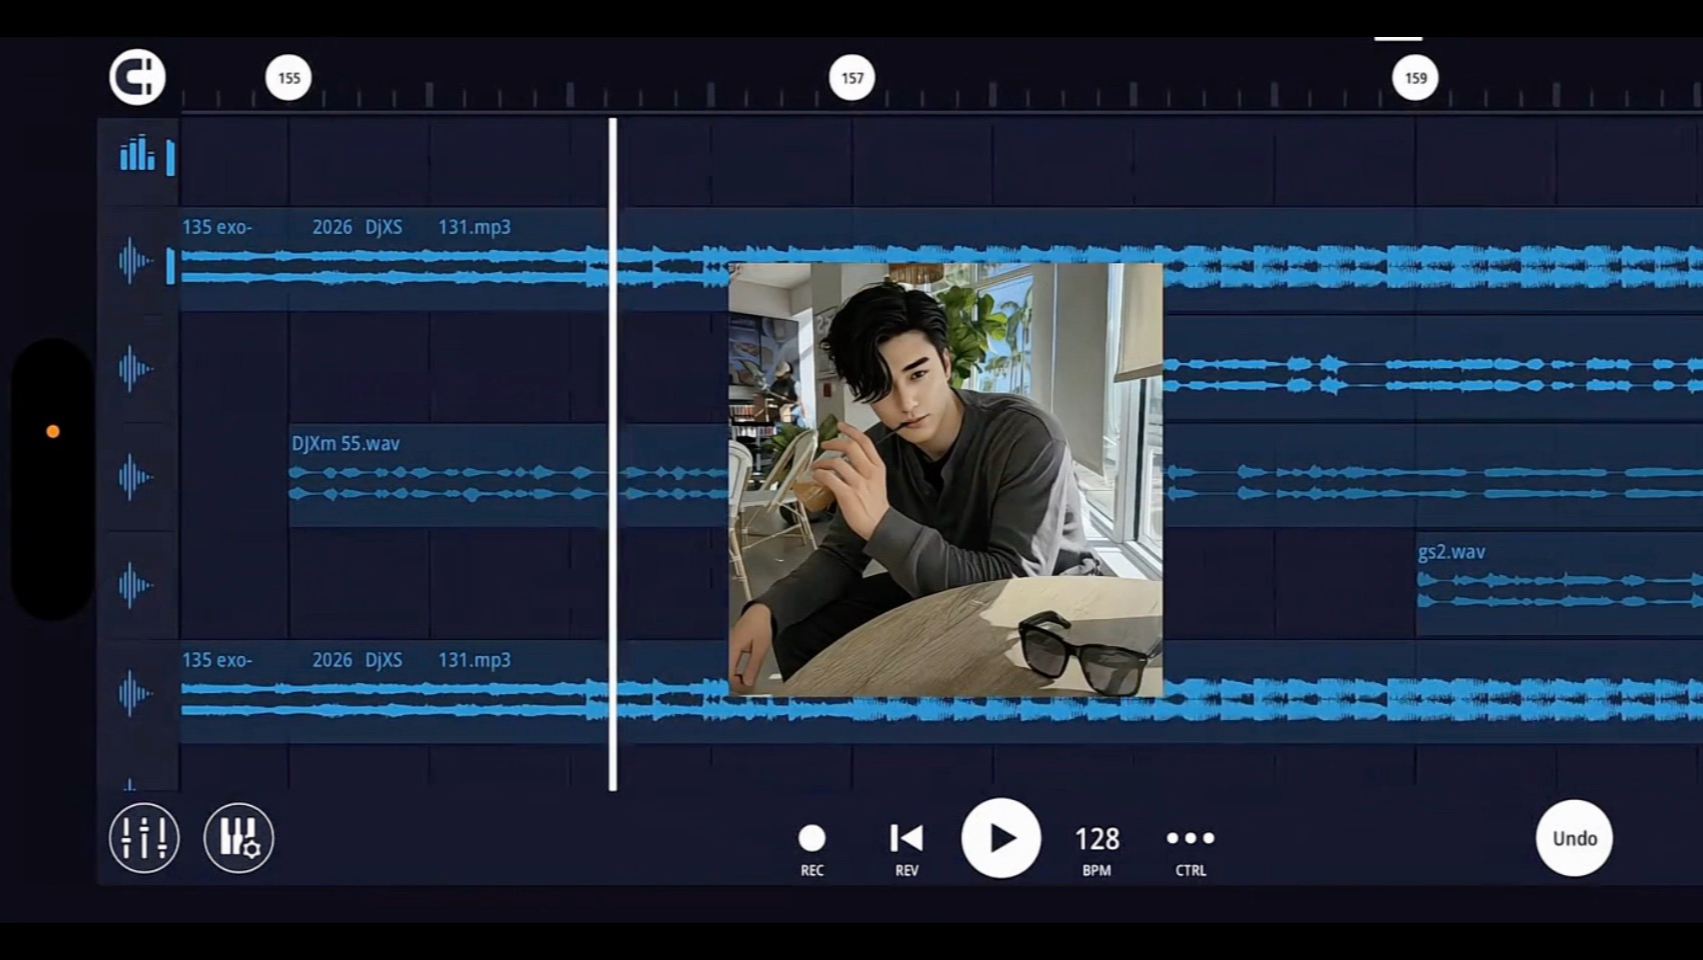Select the track icon directly above the DJXm 55.wav track
This screenshot has width=1703, height=960.
point(136,369)
